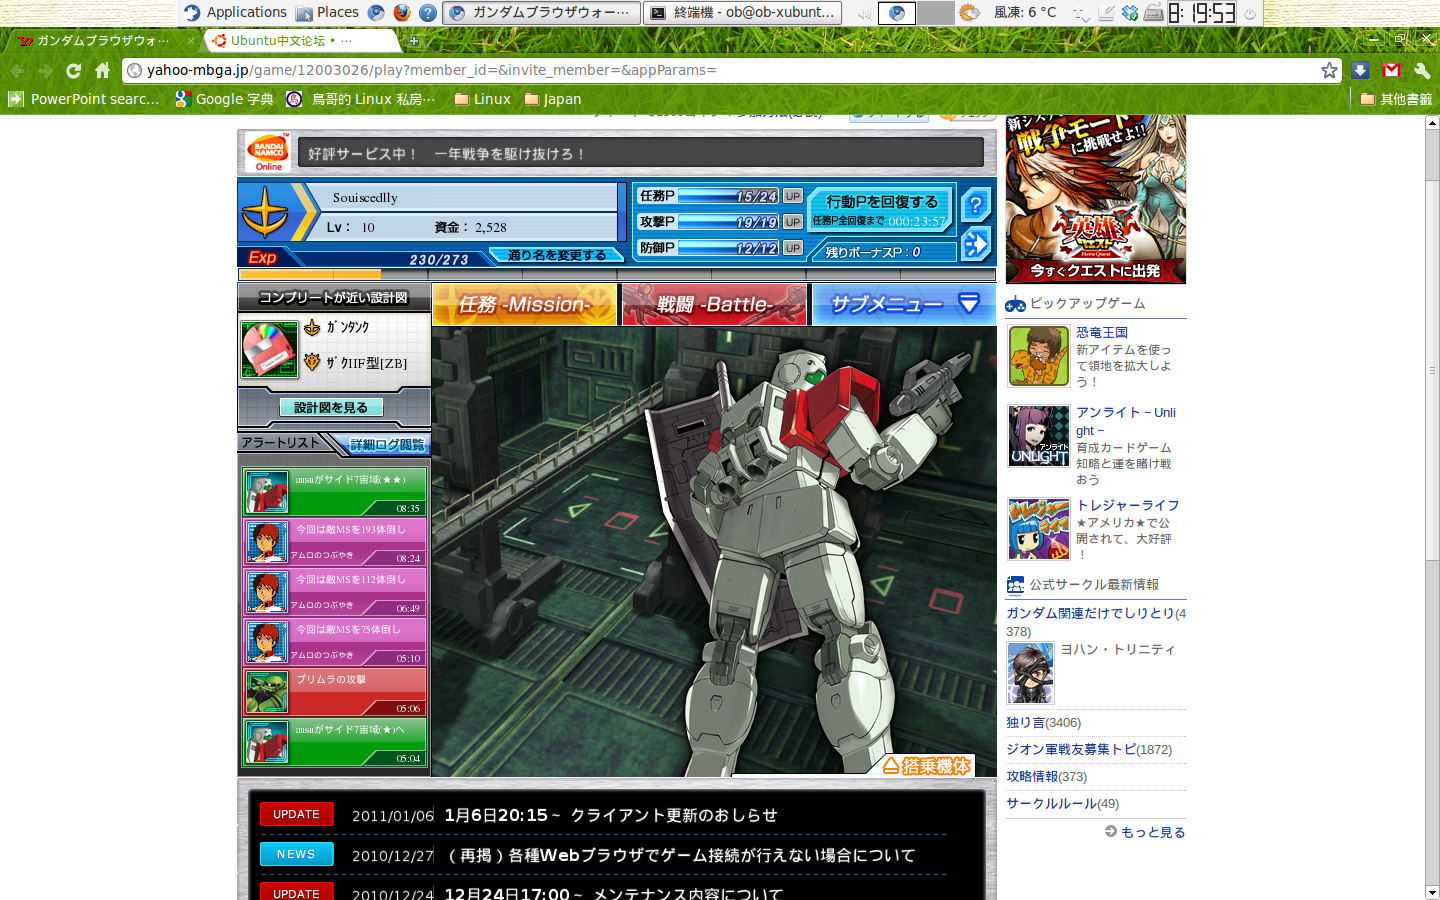Click the 06:49 alert Amuro portrait

click(x=267, y=592)
